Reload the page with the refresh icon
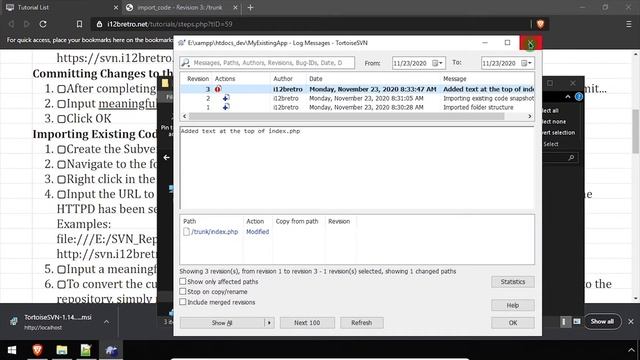Viewport: 640px width, 360px height. point(43,24)
